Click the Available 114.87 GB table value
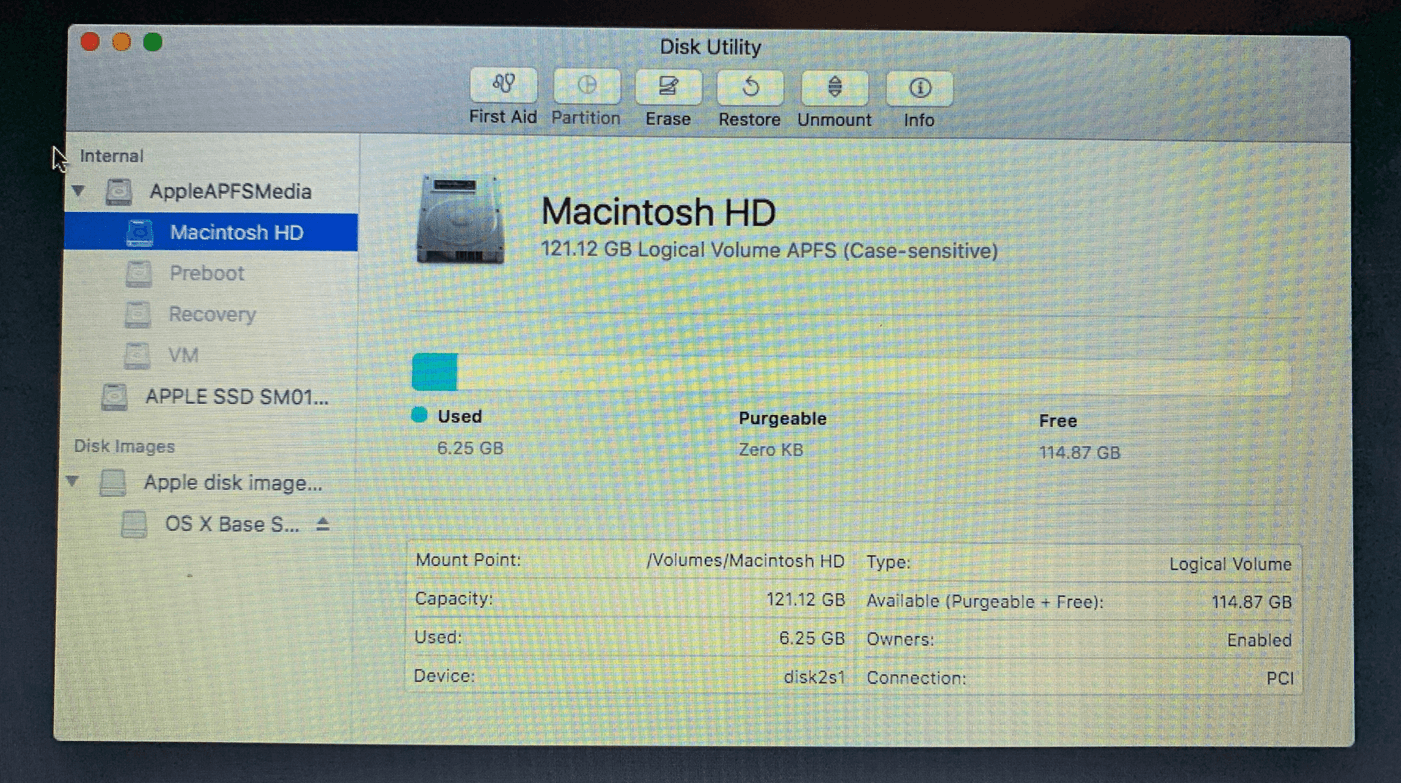The image size is (1401, 783). click(1251, 602)
